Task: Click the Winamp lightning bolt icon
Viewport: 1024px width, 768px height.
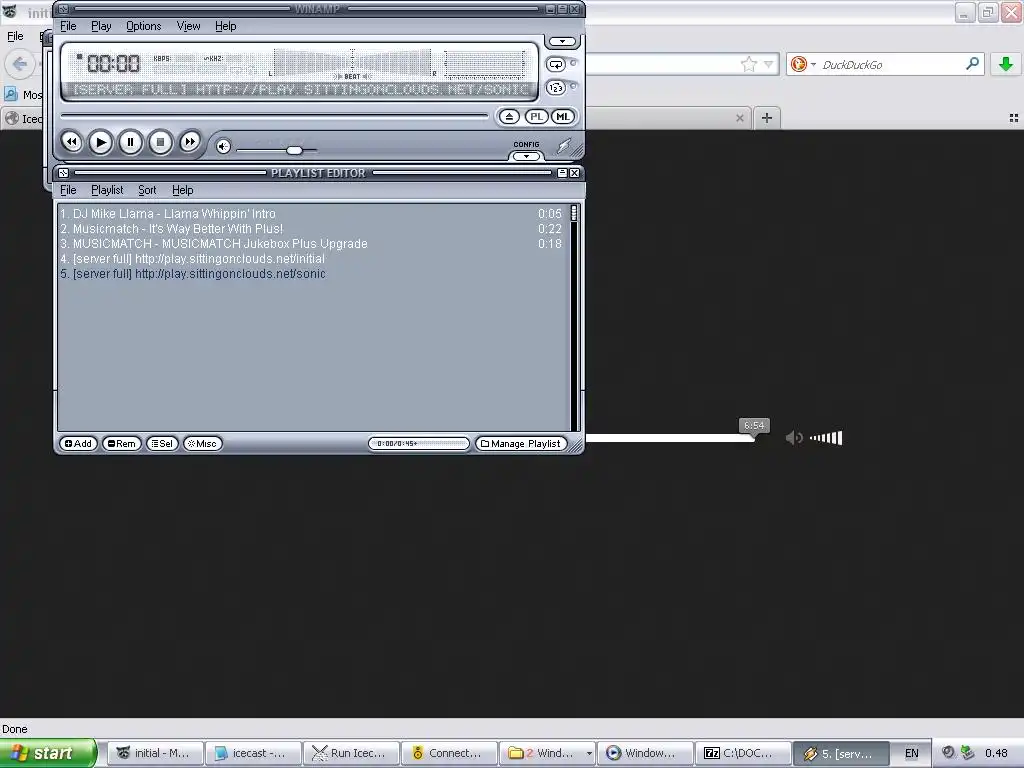Action: tap(564, 146)
